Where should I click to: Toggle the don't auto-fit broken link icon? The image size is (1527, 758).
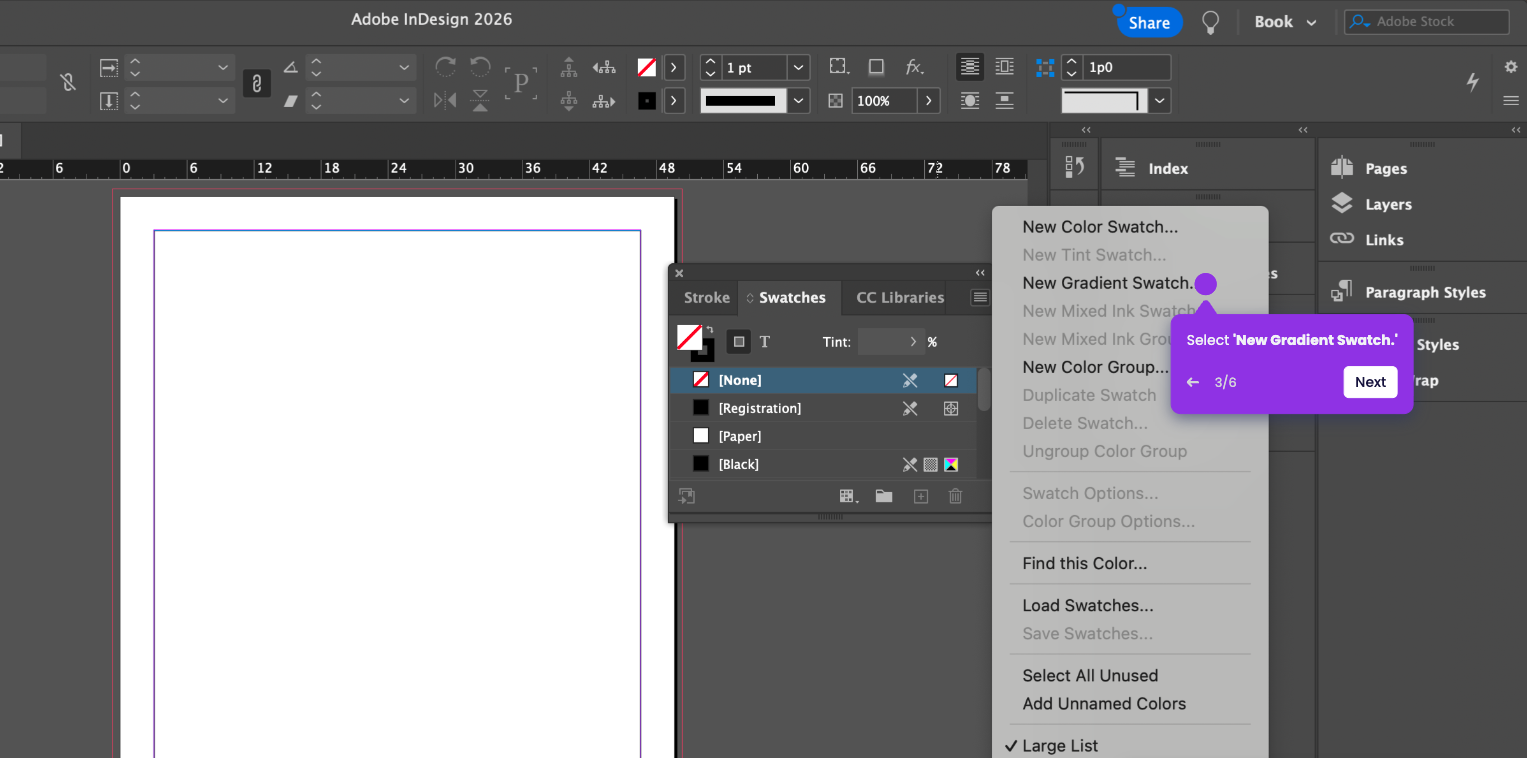tap(68, 82)
